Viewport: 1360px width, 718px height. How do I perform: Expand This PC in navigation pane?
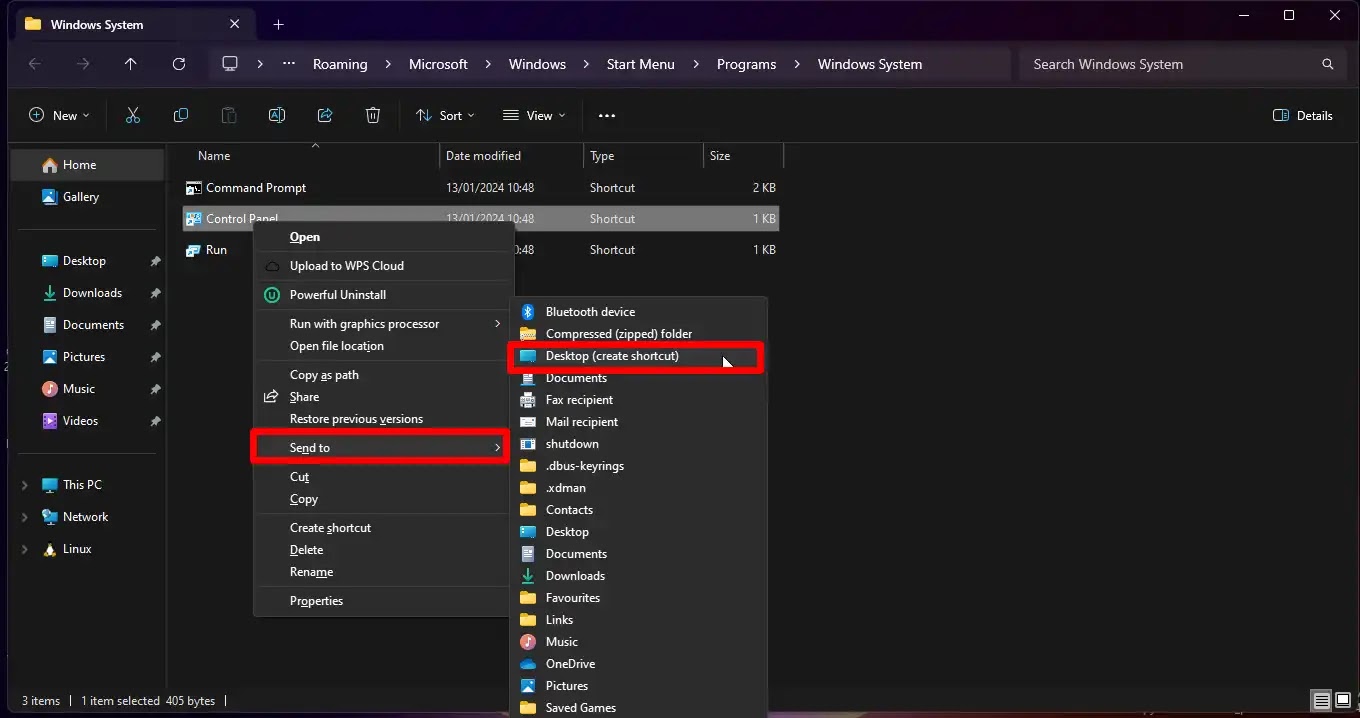tap(25, 485)
